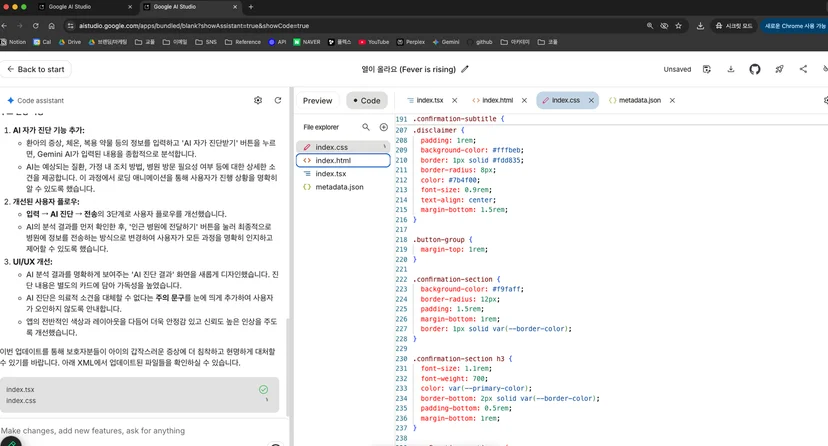Open the Perplex bookmark
This screenshot has width=828, height=446.
(x=411, y=42)
